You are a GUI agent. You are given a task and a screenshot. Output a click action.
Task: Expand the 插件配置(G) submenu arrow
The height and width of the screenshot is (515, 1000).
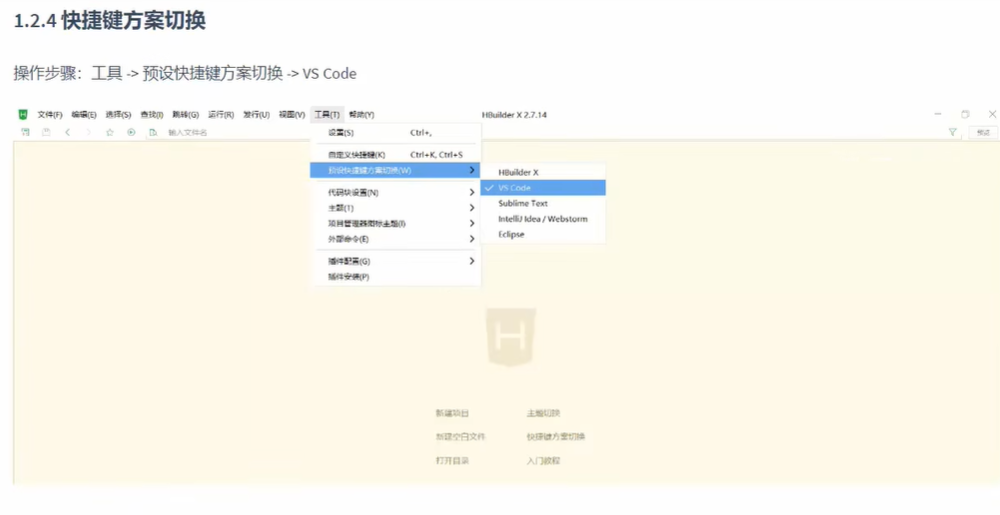coord(471,261)
